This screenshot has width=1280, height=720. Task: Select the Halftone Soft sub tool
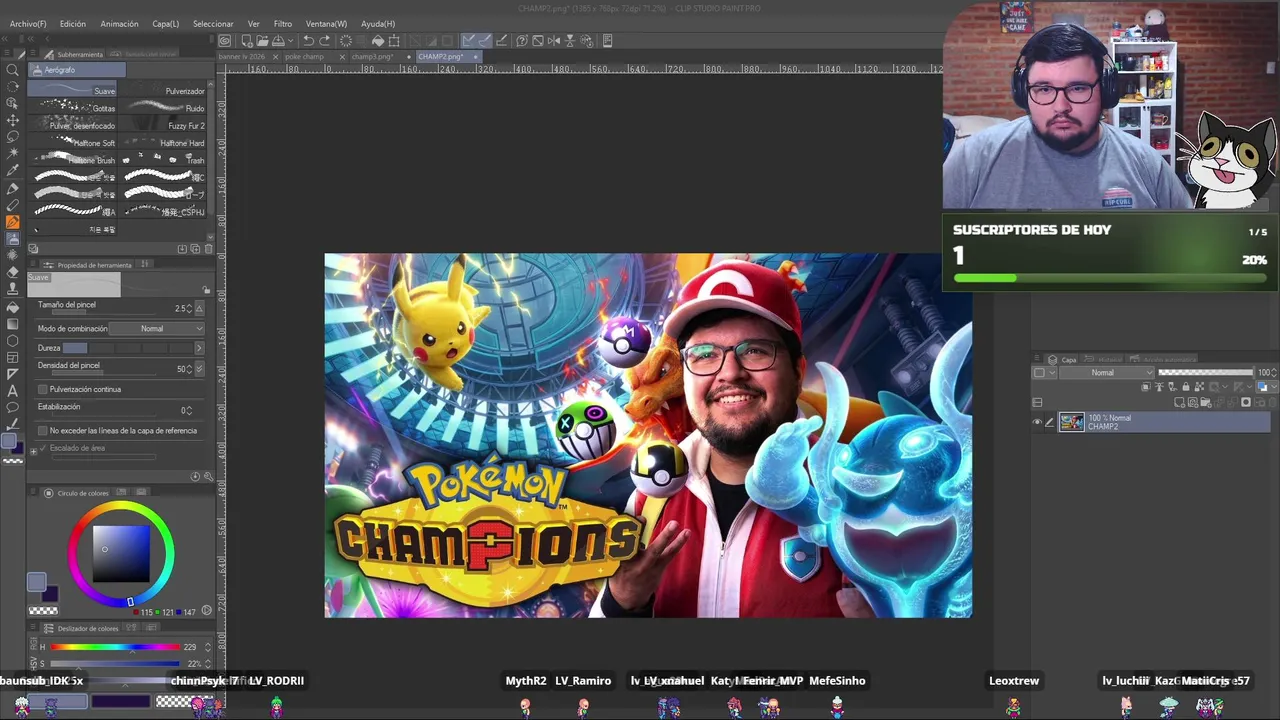[x=72, y=143]
